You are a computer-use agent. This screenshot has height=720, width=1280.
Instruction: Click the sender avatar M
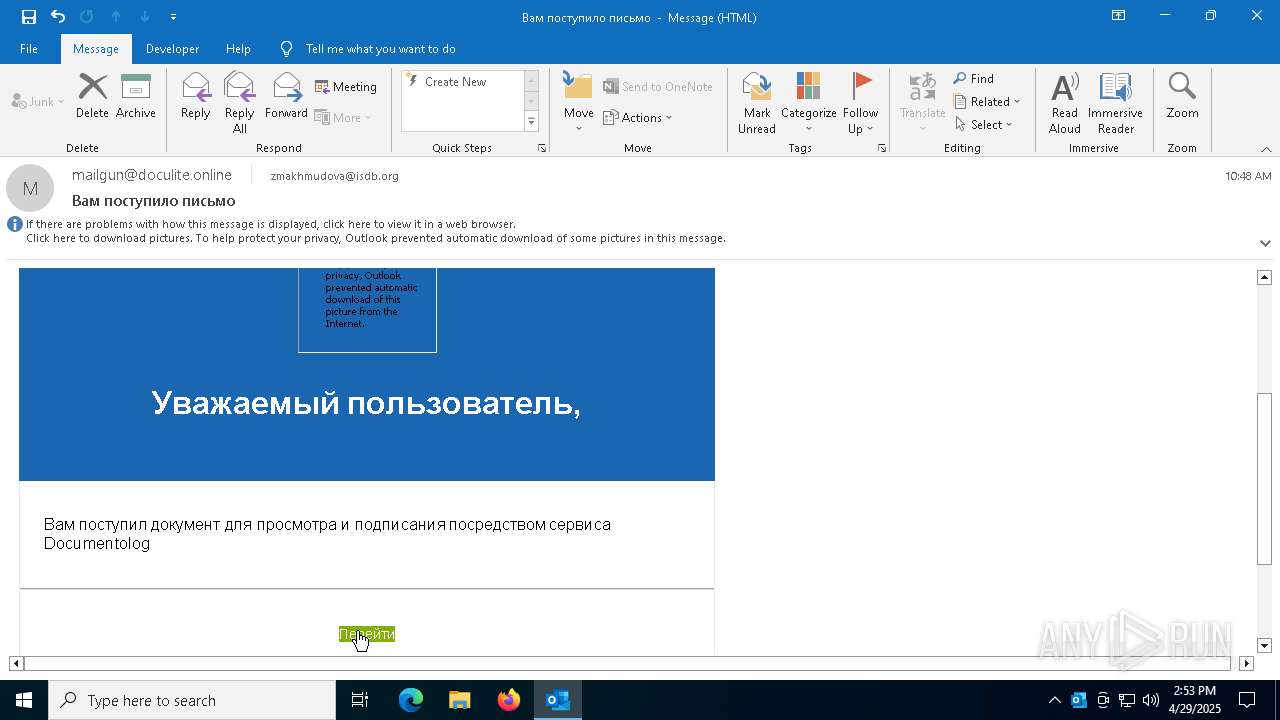30,188
